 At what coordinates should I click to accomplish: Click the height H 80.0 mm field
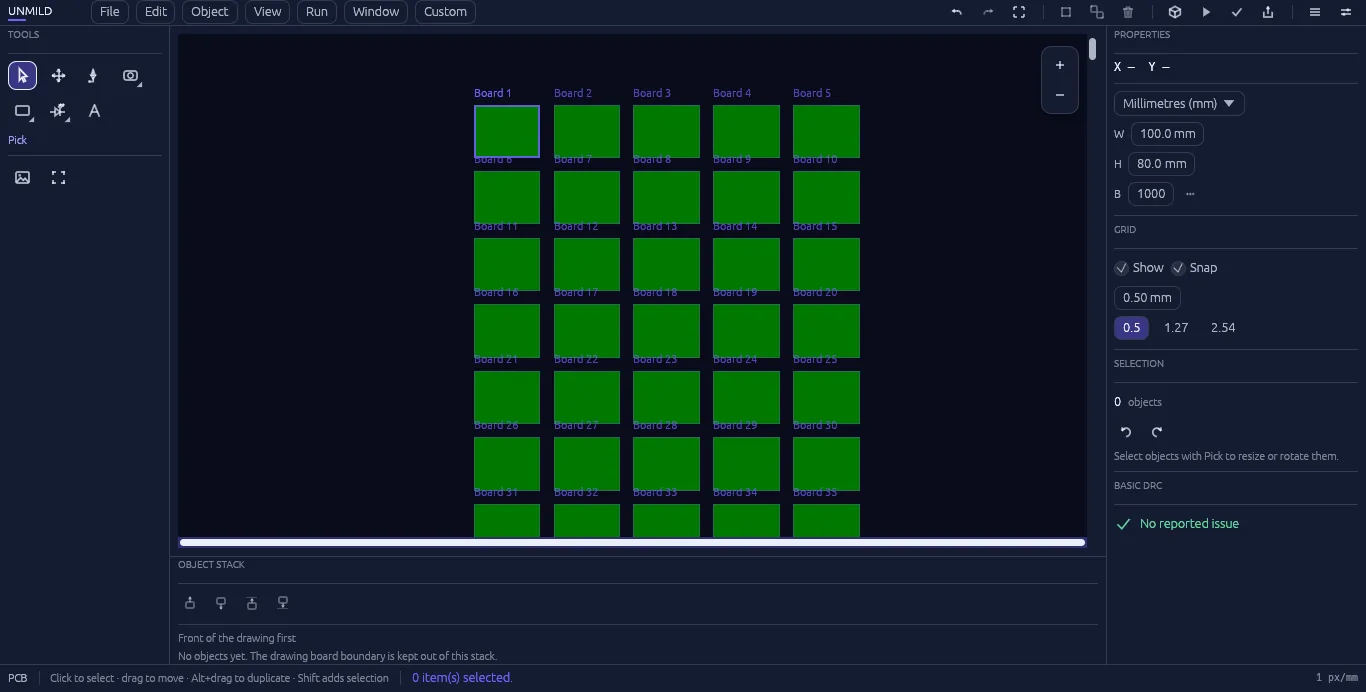click(x=1161, y=164)
